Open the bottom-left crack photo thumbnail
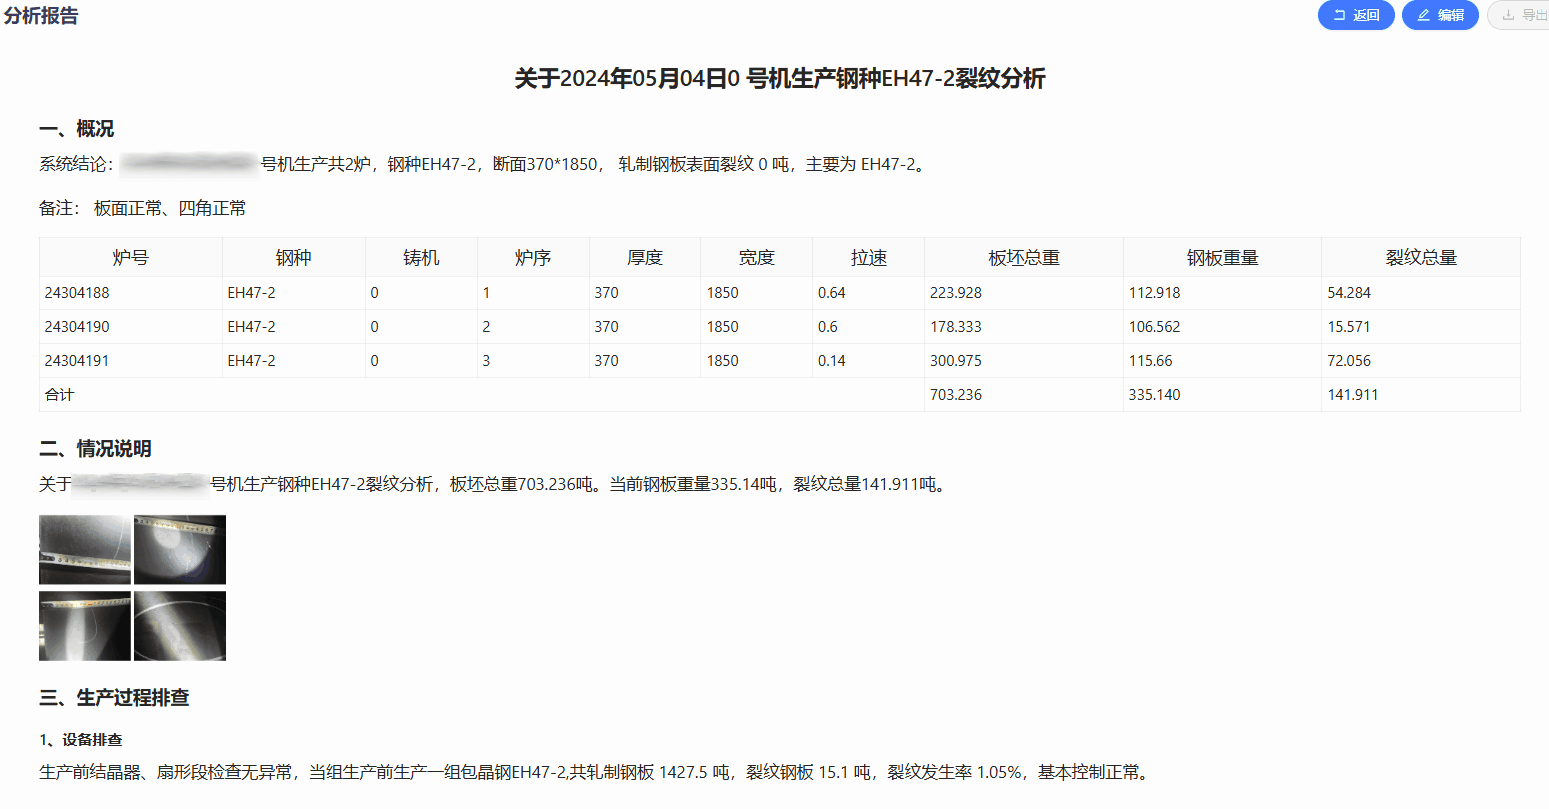 click(85, 625)
